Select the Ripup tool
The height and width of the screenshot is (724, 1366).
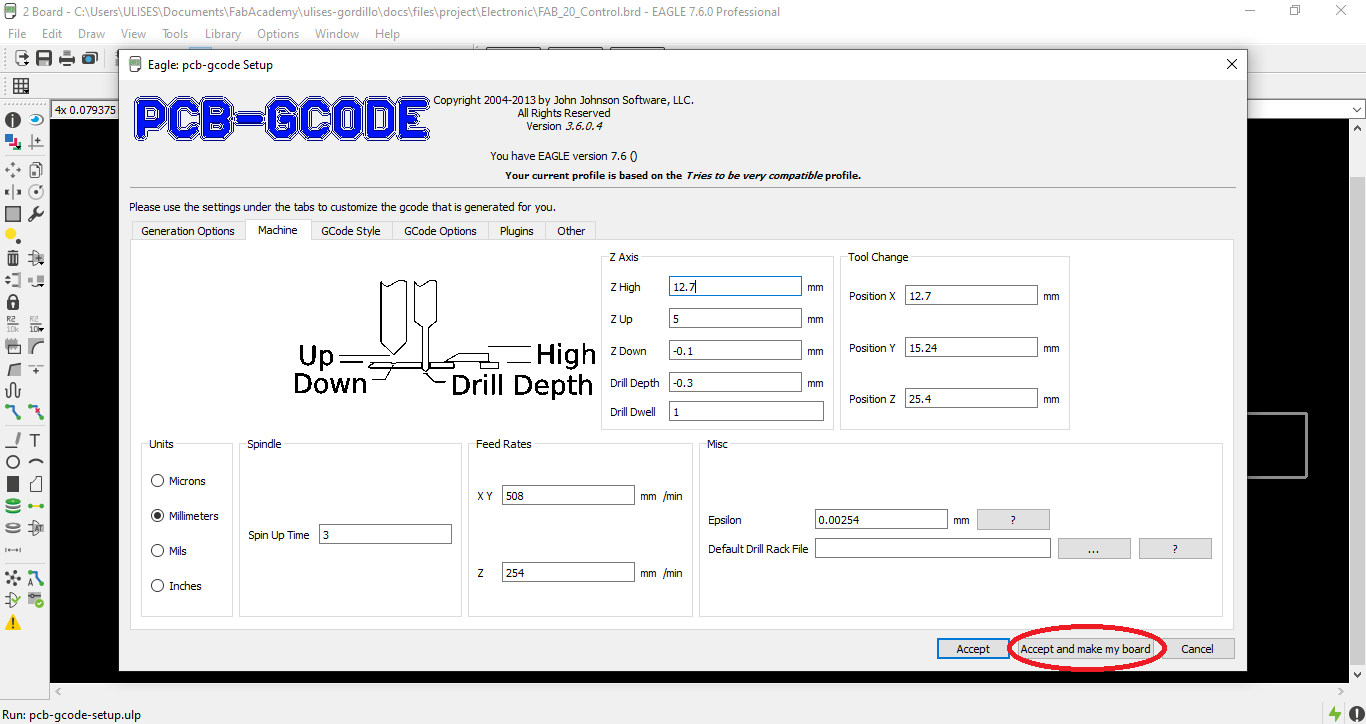coord(36,411)
